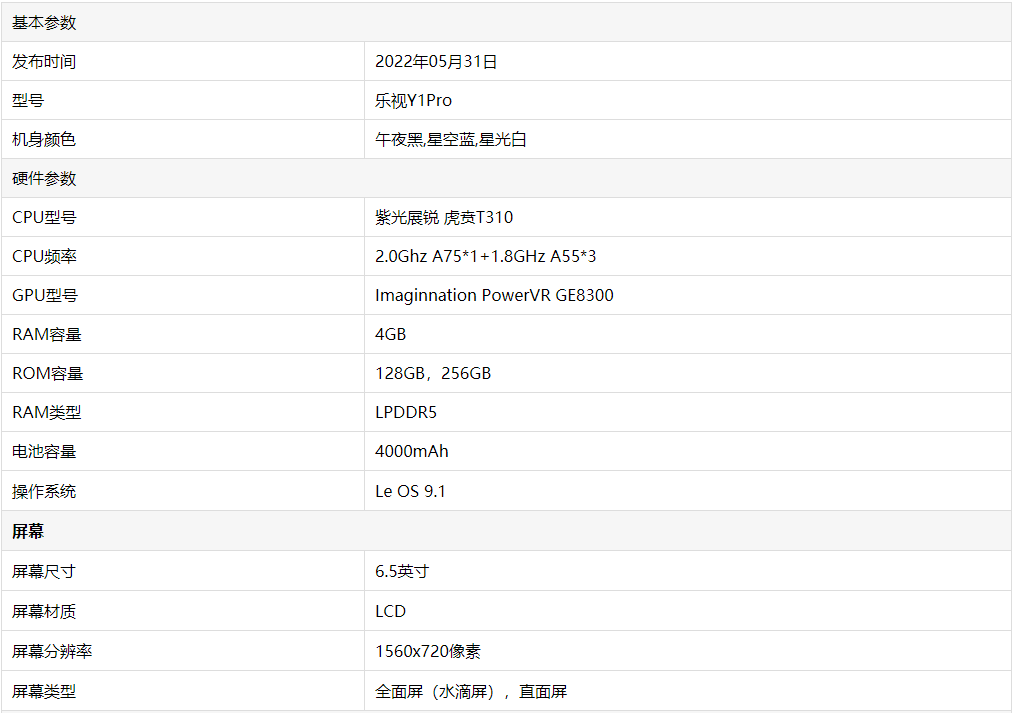Select the 屏幕材质 label cell
Image resolution: width=1013 pixels, height=713 pixels.
[183, 611]
